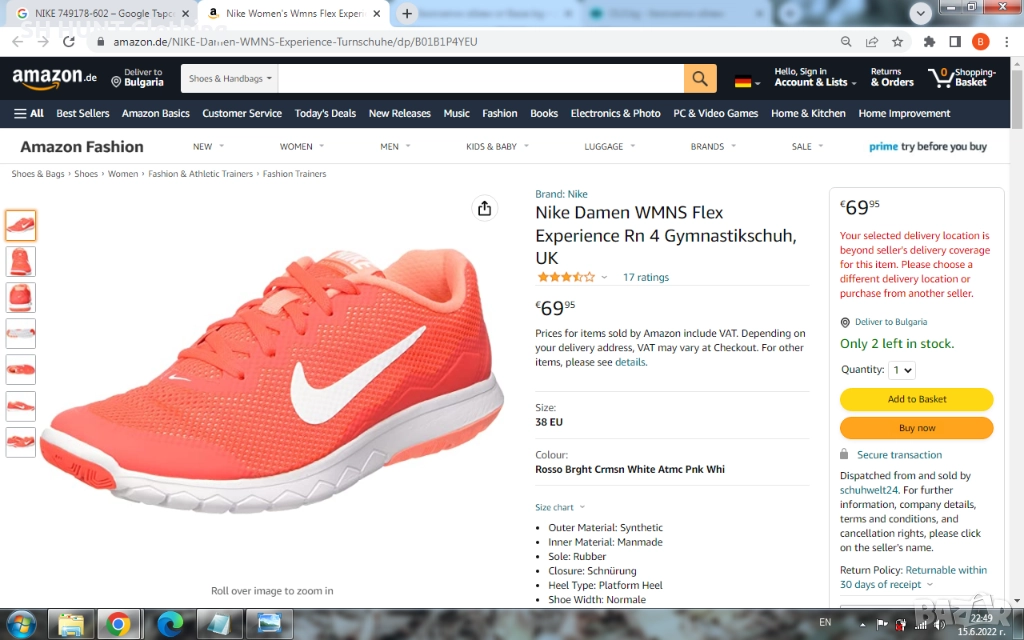1024x640 pixels.
Task: Open the 17 ratings link
Action: pyautogui.click(x=645, y=277)
